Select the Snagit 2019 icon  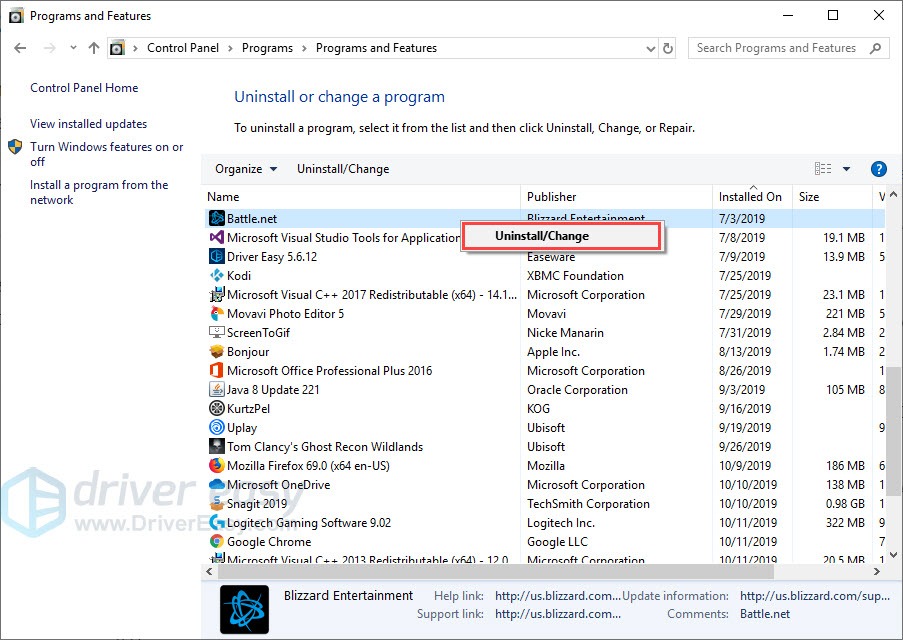point(216,504)
